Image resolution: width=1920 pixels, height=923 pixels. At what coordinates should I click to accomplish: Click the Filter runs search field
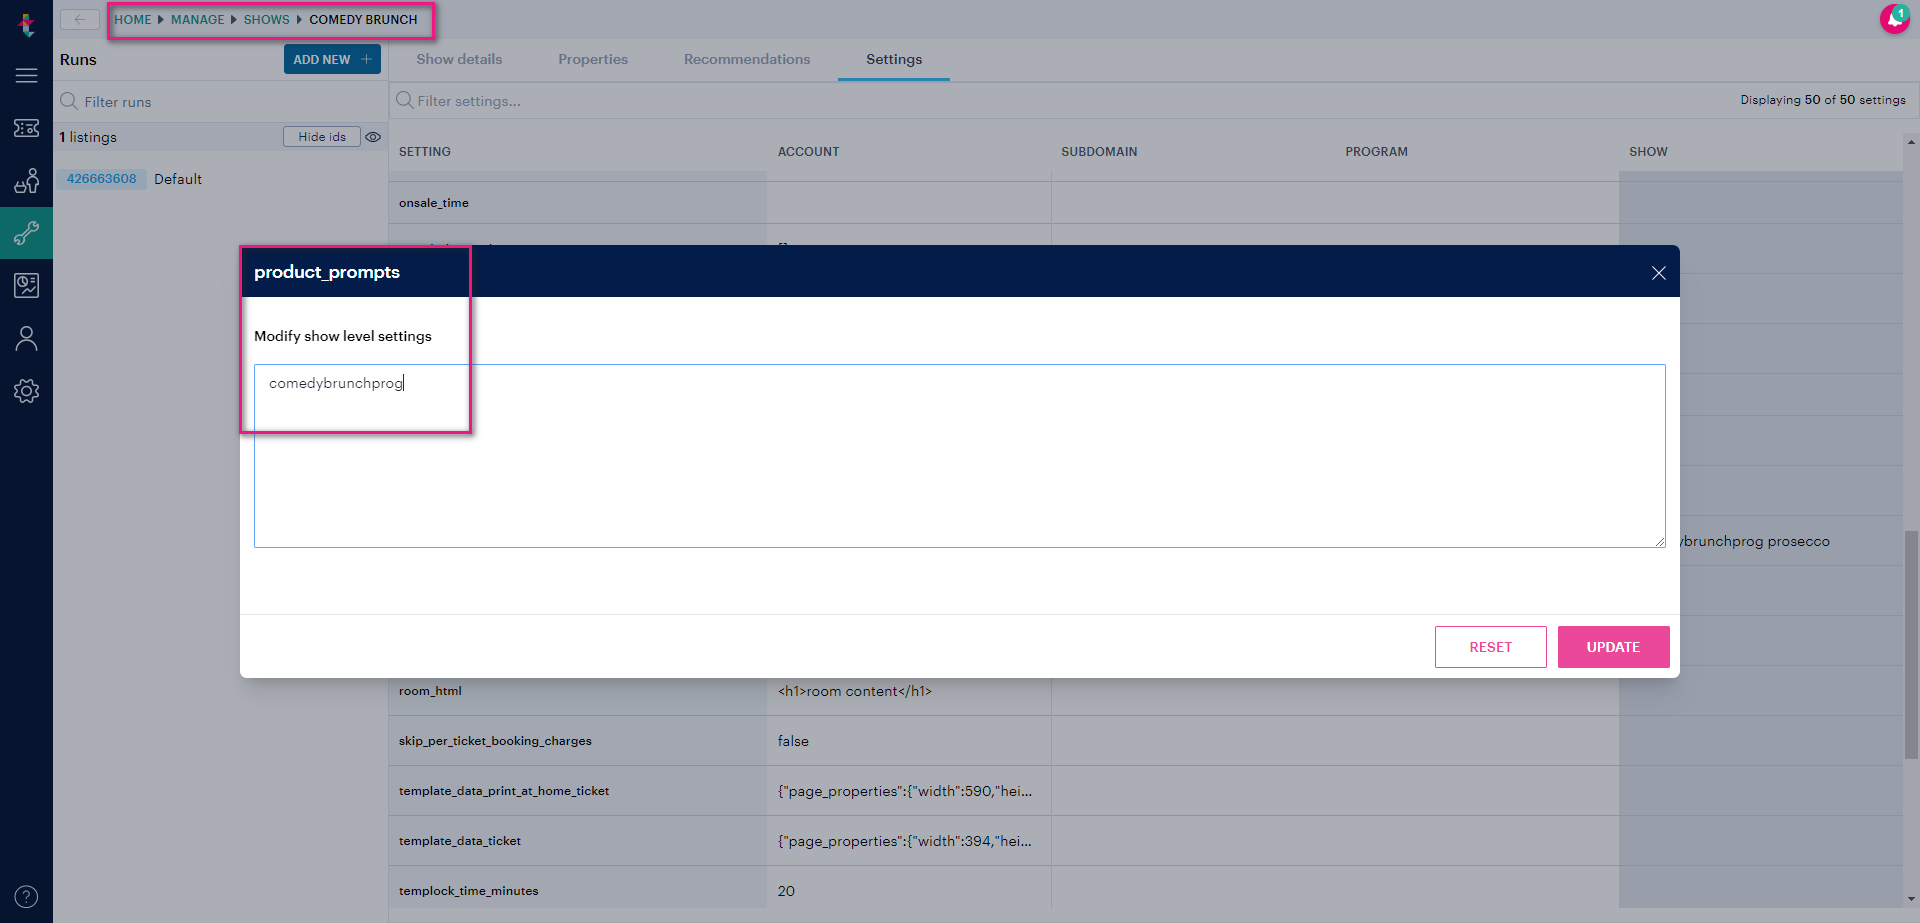220,102
